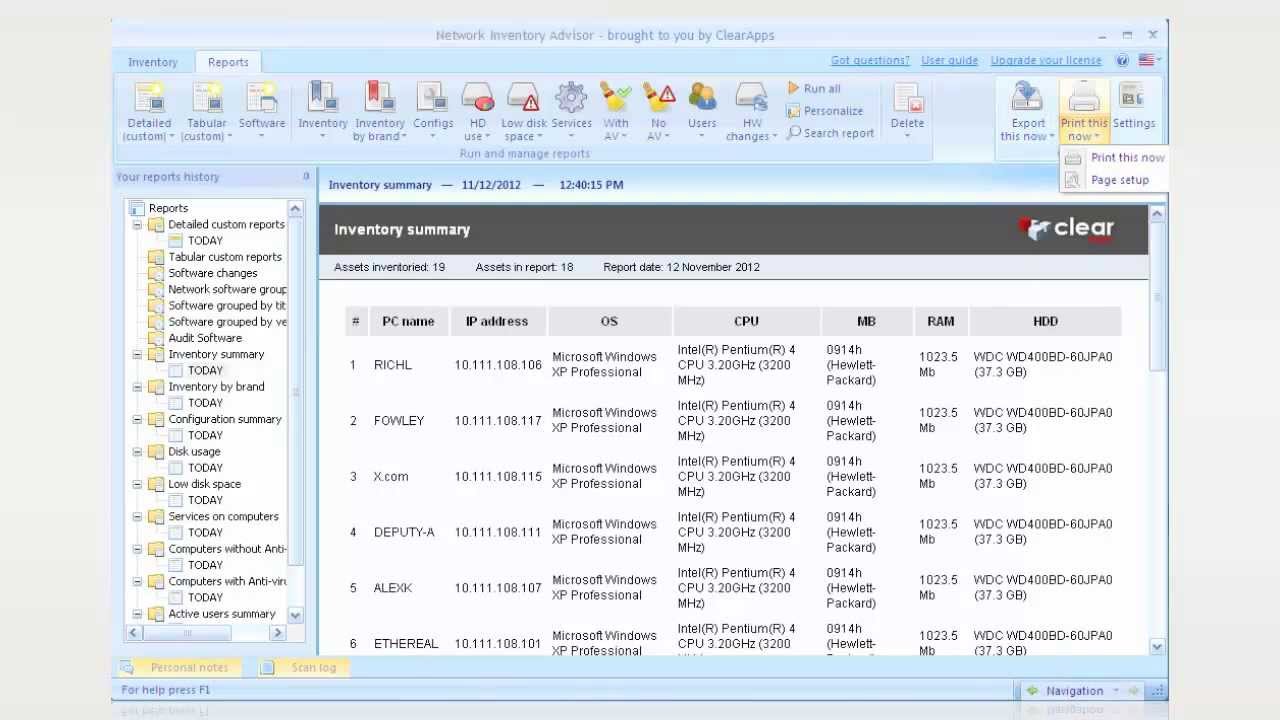The height and width of the screenshot is (720, 1280).
Task: Click the No AV report icon
Action: pyautogui.click(x=658, y=98)
